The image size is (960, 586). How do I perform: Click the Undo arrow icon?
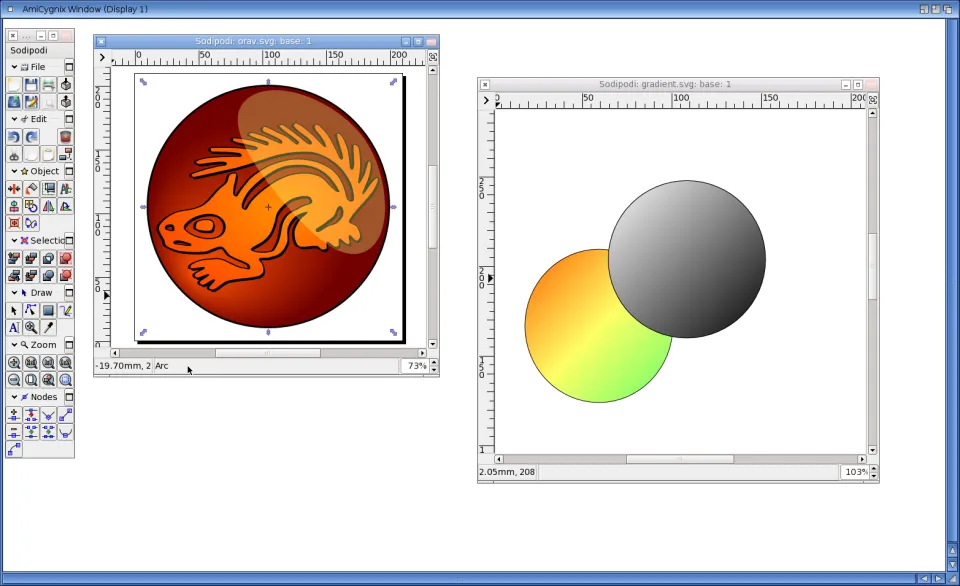click(x=14, y=137)
